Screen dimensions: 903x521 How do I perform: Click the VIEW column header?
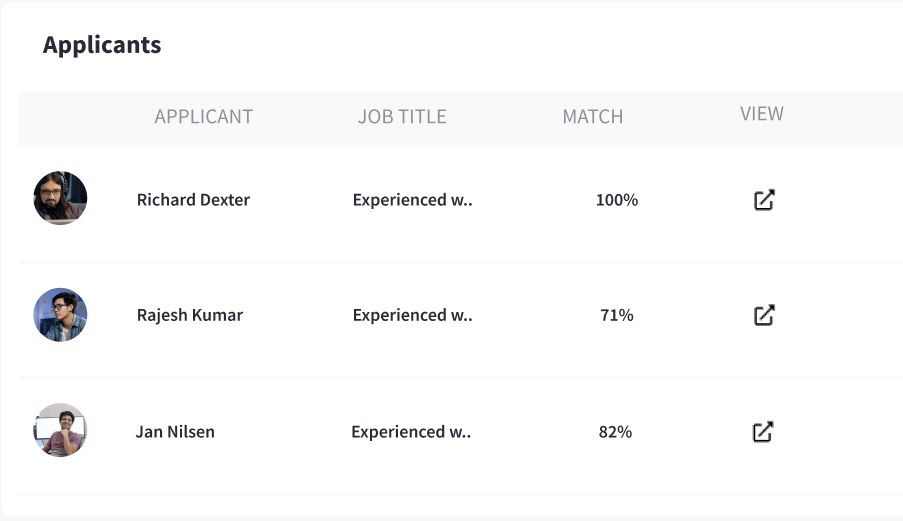pyautogui.click(x=762, y=114)
